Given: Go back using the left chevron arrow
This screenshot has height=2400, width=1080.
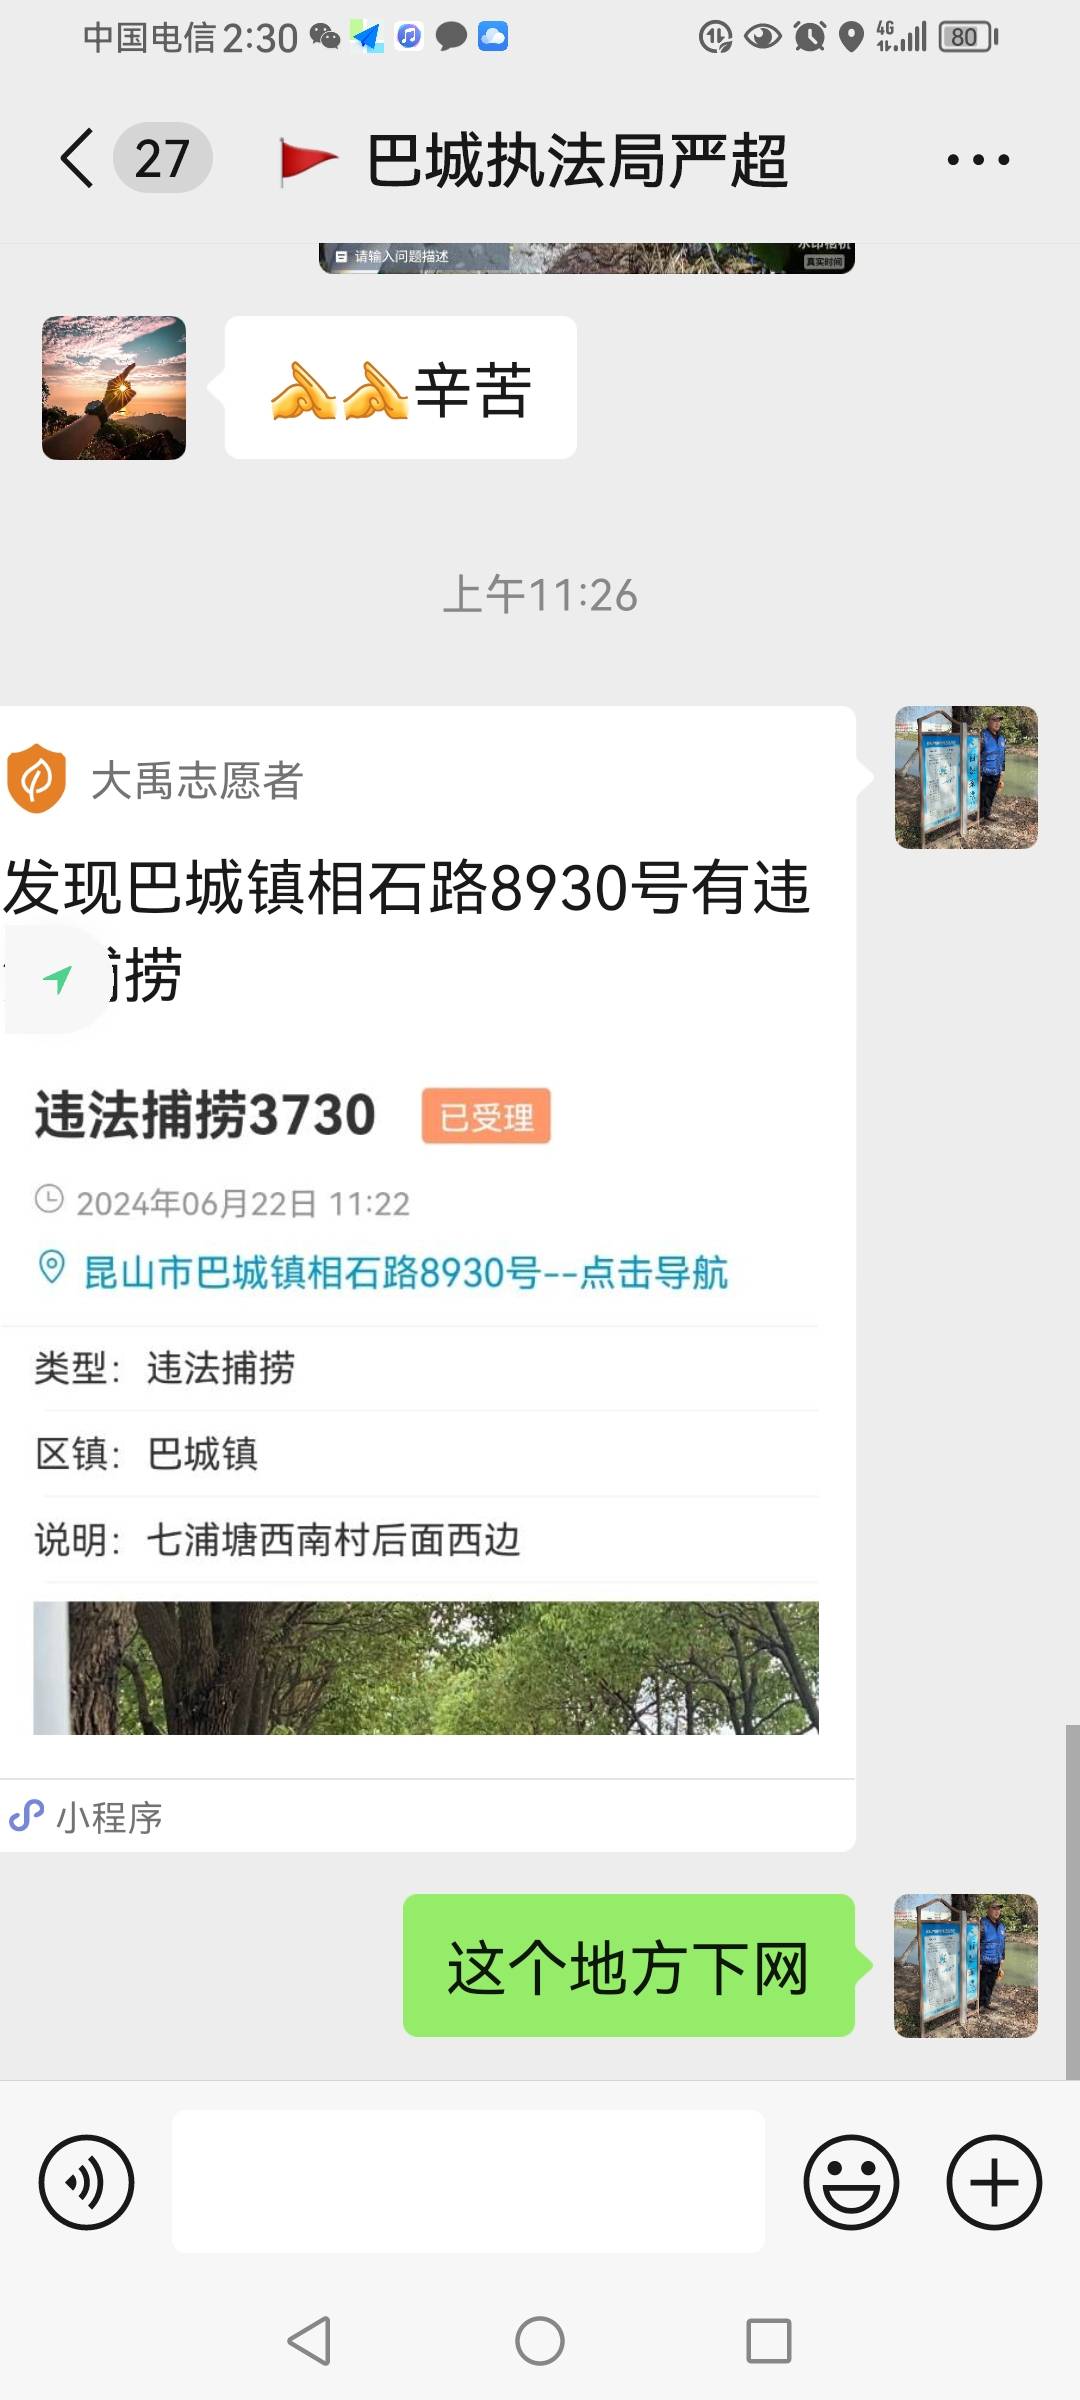Looking at the screenshot, I should pyautogui.click(x=78, y=158).
